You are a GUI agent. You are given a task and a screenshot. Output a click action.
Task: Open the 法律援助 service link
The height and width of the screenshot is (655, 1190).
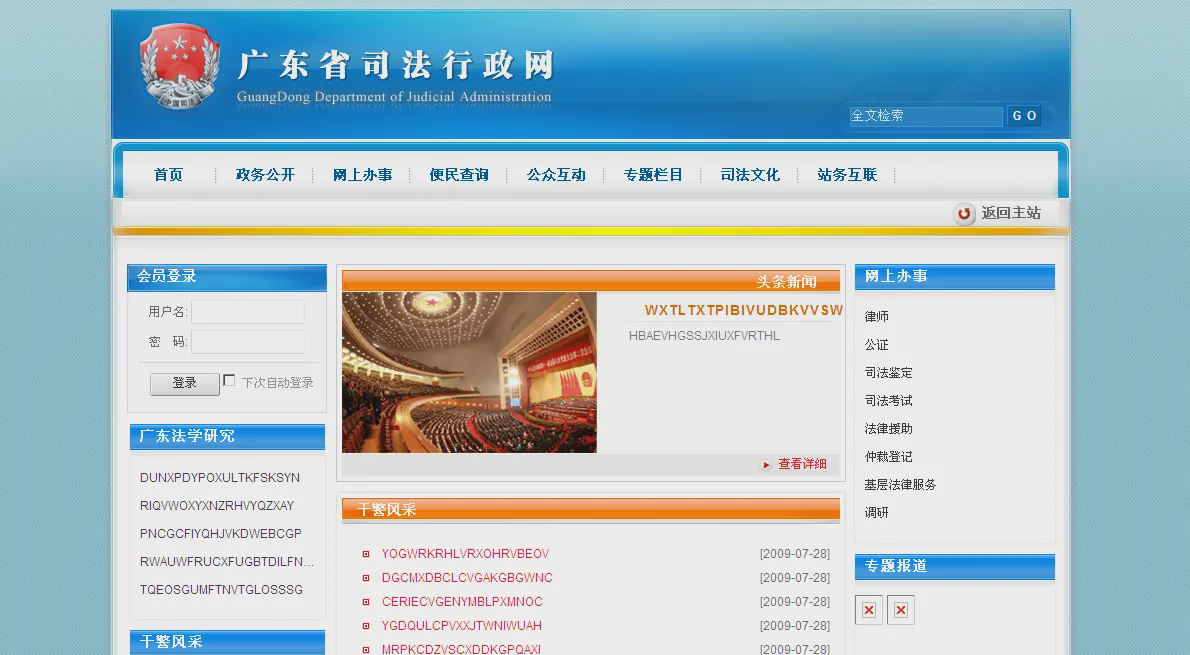[889, 429]
